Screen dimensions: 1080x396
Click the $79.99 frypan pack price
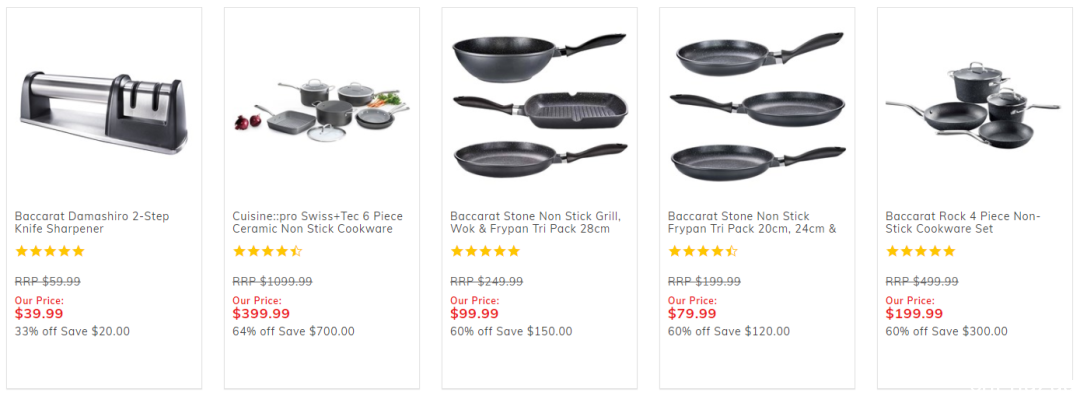point(692,314)
